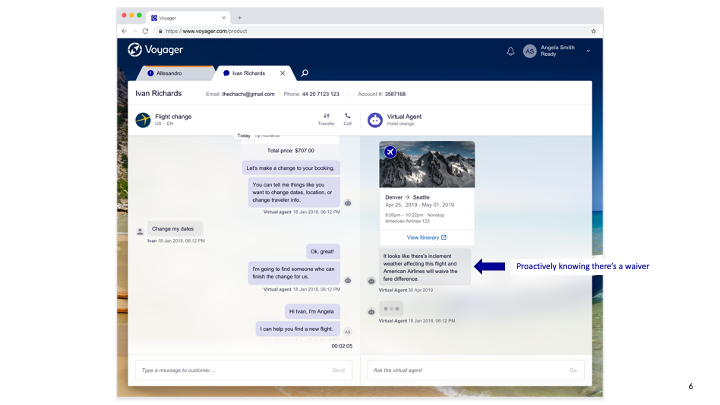Click the browser back arrow

tap(124, 31)
